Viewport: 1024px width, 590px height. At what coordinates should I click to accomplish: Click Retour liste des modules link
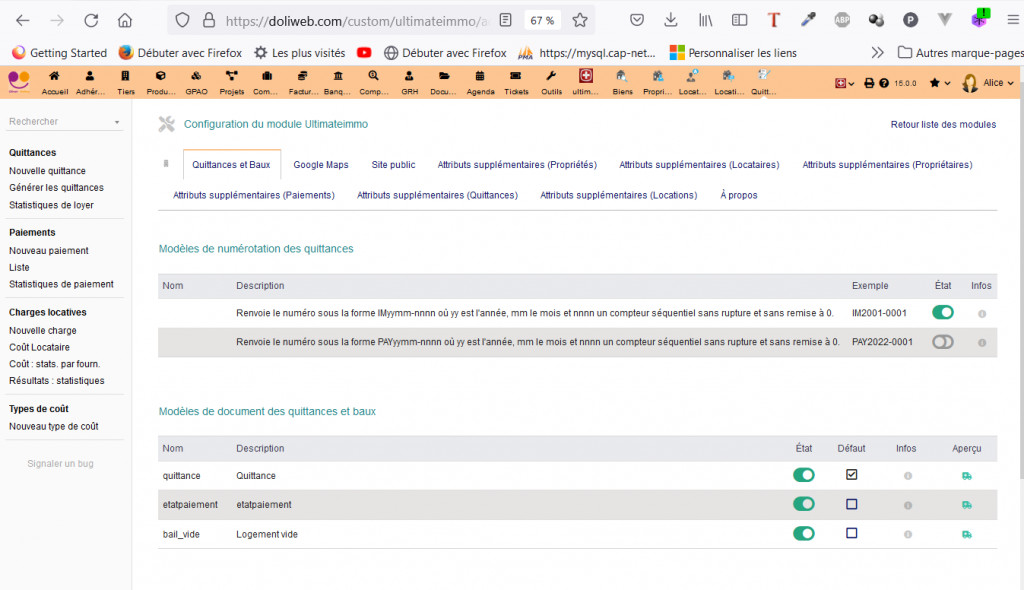click(x=943, y=125)
